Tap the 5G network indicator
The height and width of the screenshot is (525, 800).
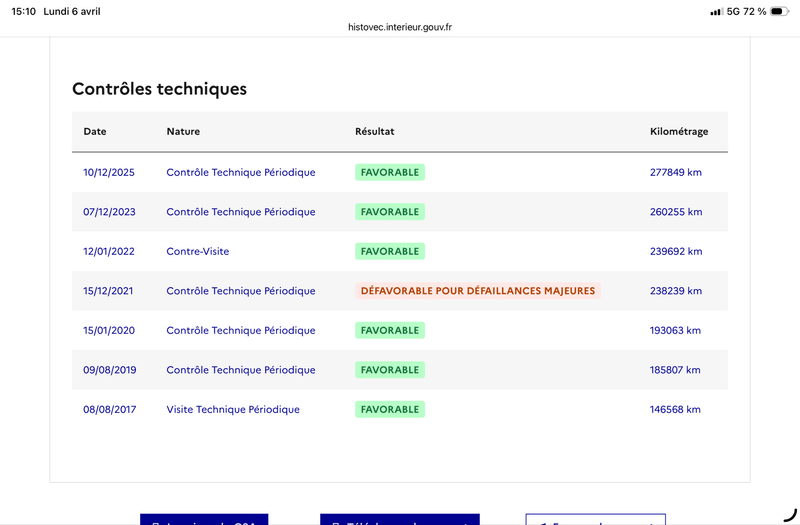733,11
